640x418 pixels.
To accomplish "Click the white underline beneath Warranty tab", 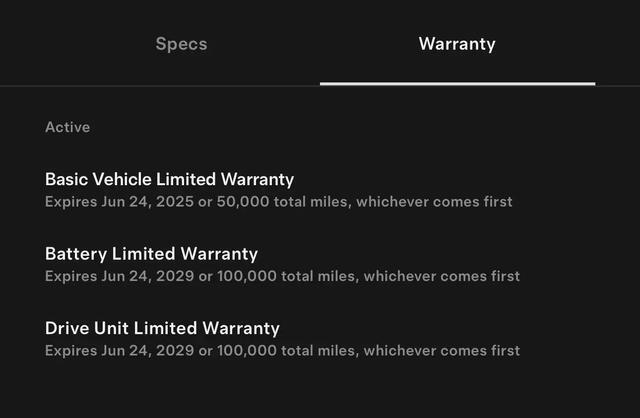I will pos(457,83).
